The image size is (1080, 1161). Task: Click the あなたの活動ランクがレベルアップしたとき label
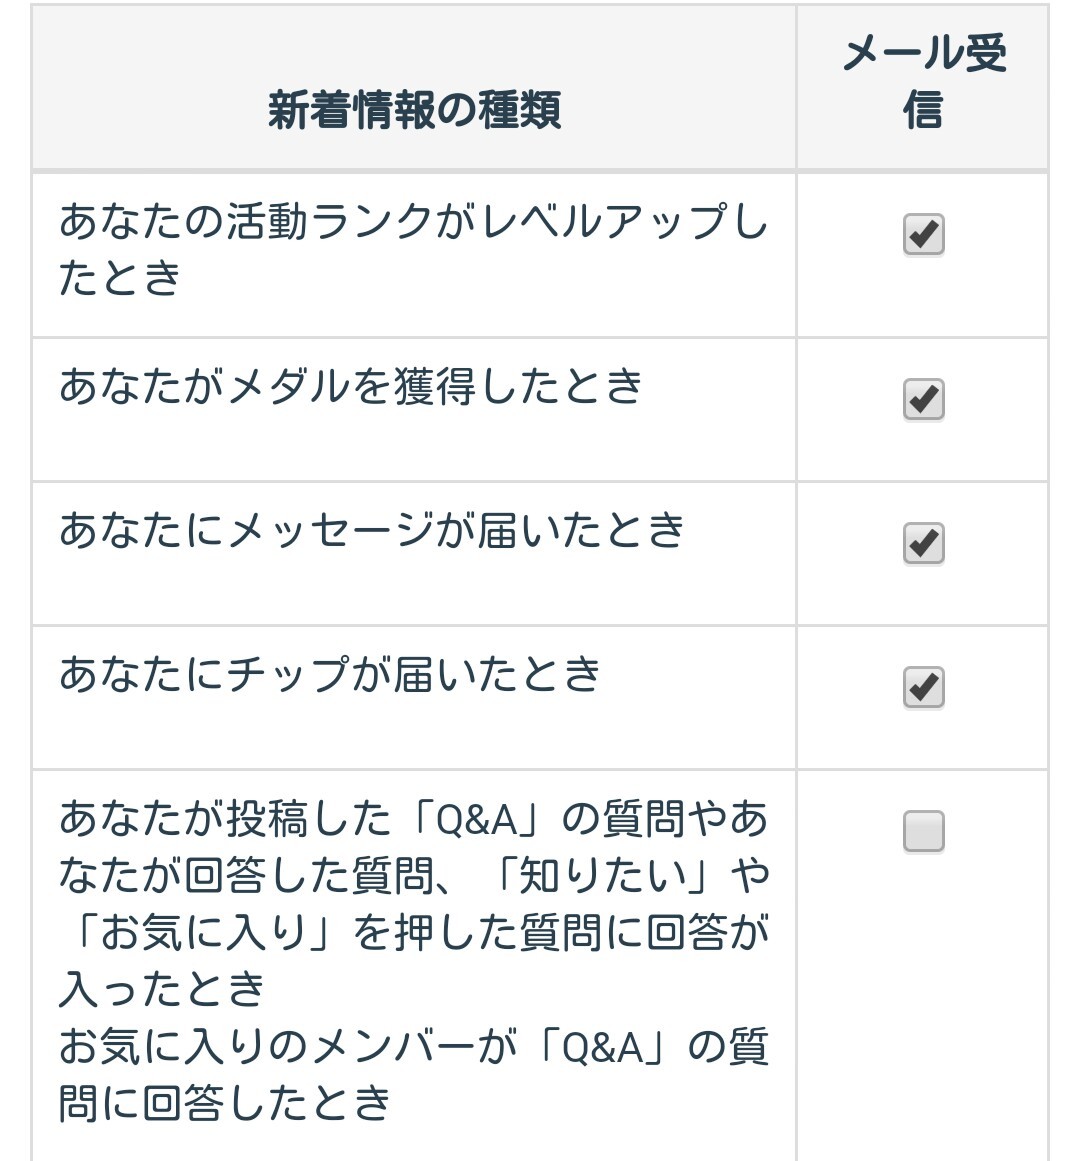click(412, 221)
